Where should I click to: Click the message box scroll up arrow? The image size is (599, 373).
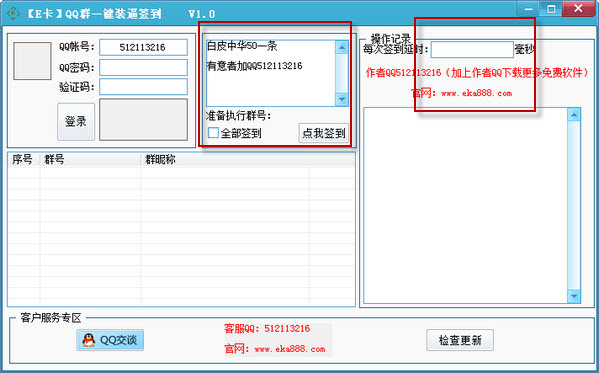click(x=342, y=47)
